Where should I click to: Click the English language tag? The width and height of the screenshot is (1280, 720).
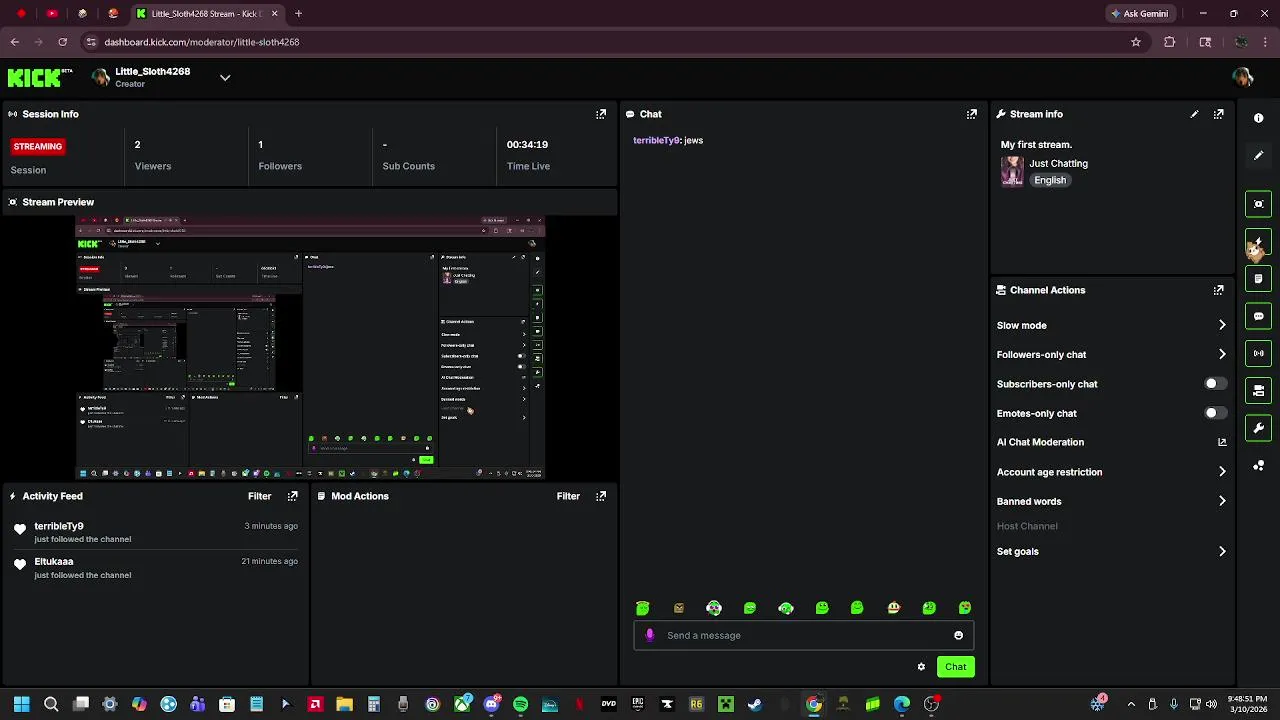tap(1050, 180)
